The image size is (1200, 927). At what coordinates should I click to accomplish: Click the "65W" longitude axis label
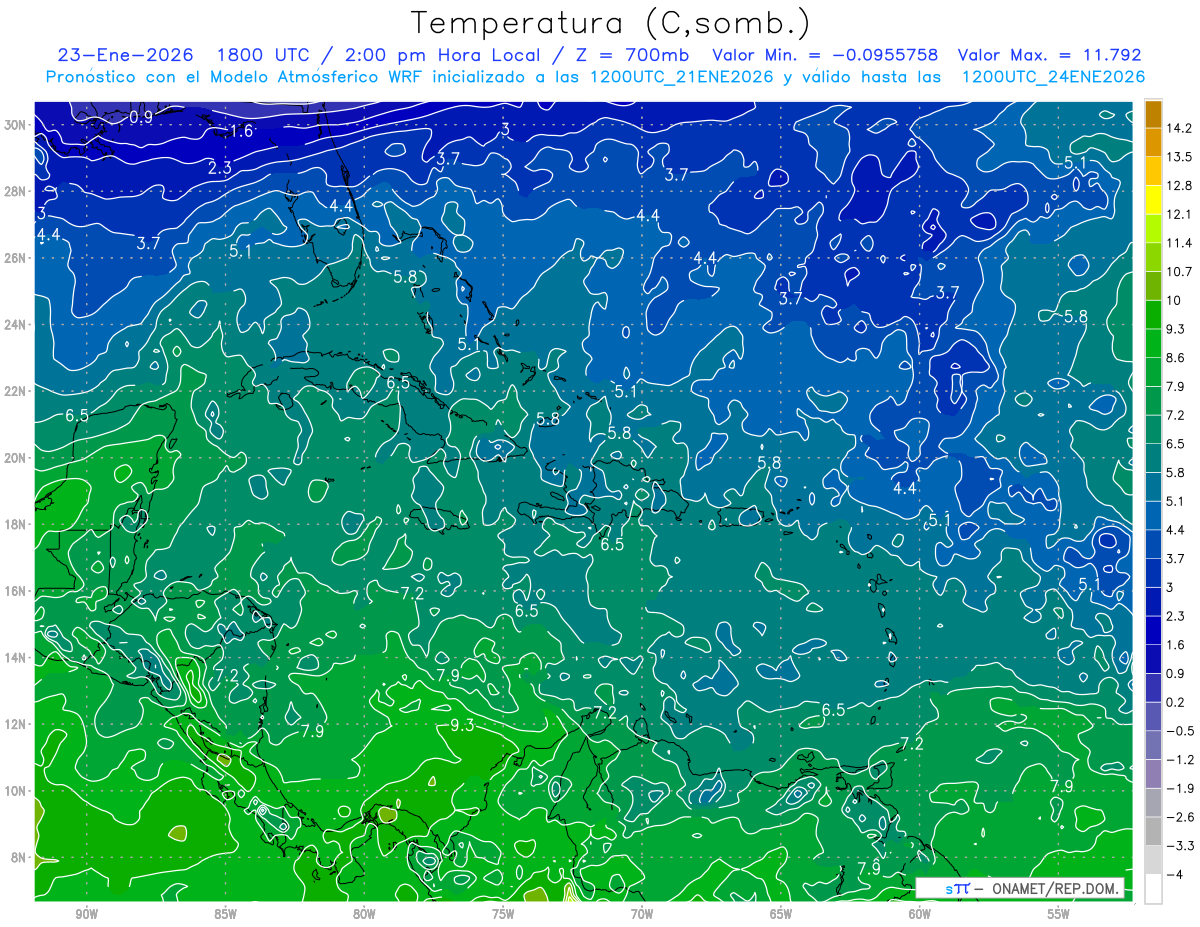(781, 914)
